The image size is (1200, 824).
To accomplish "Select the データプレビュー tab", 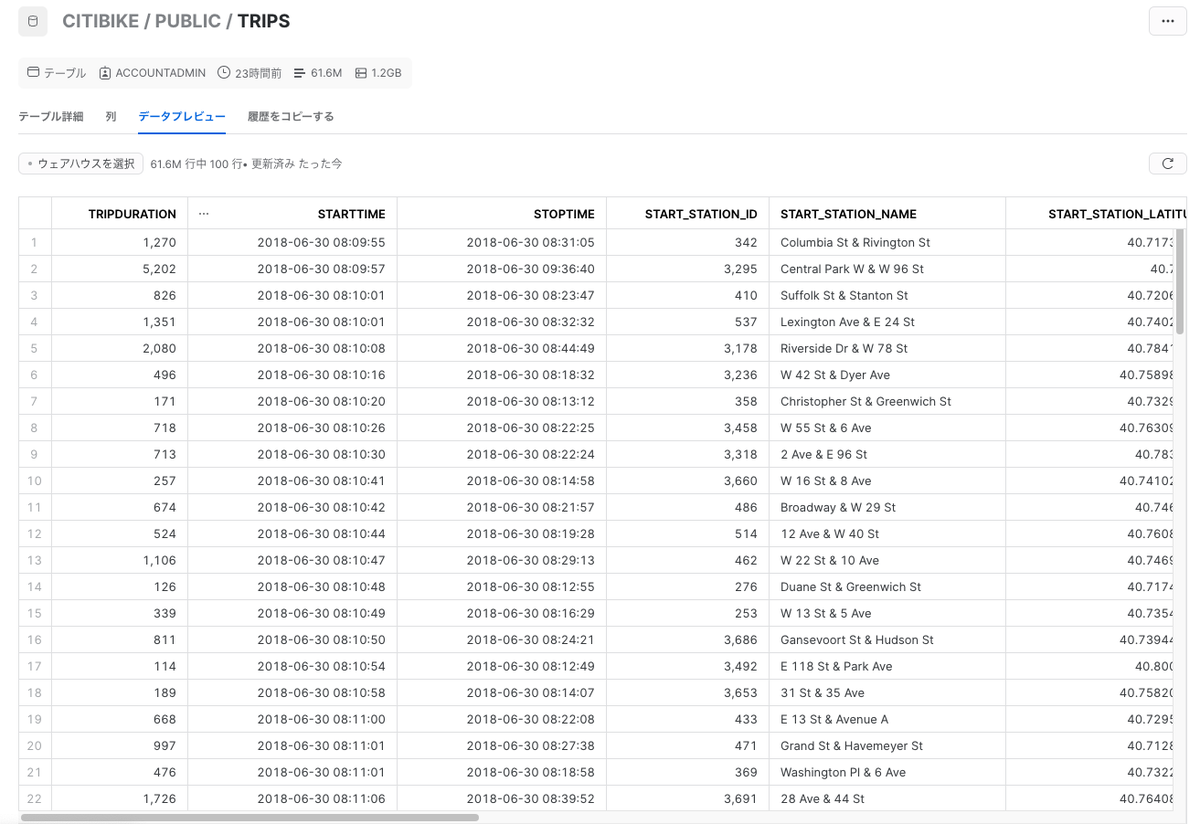I will click(x=182, y=117).
